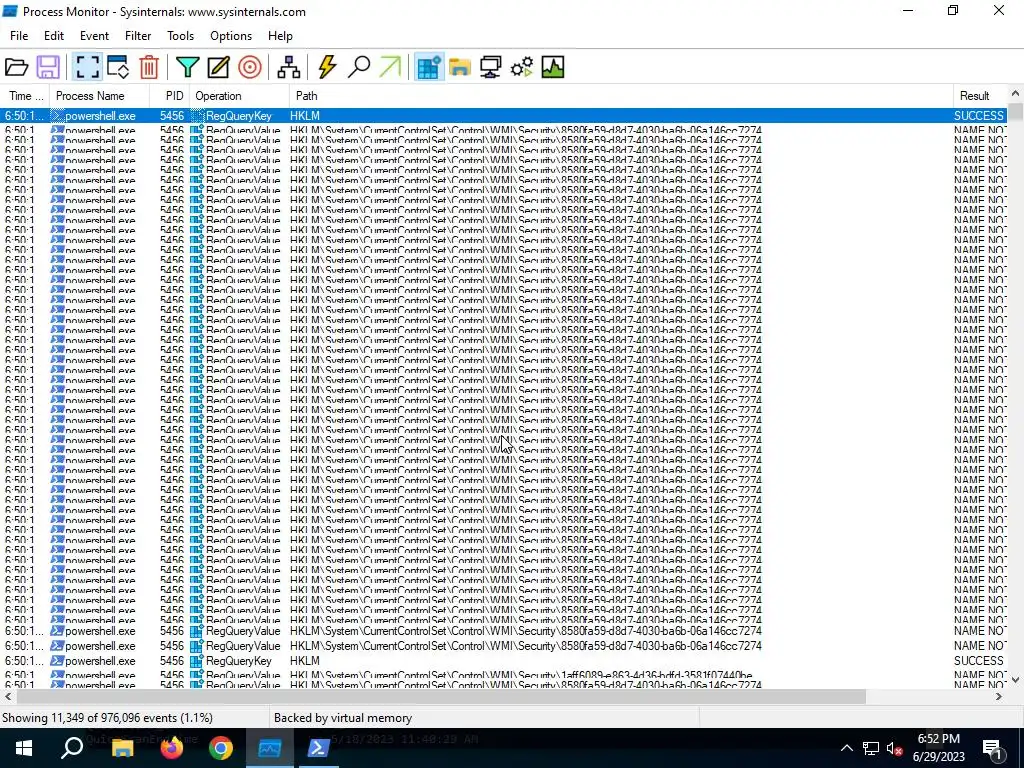Click the Process Name column header
1024x768 pixels.
pos(99,96)
